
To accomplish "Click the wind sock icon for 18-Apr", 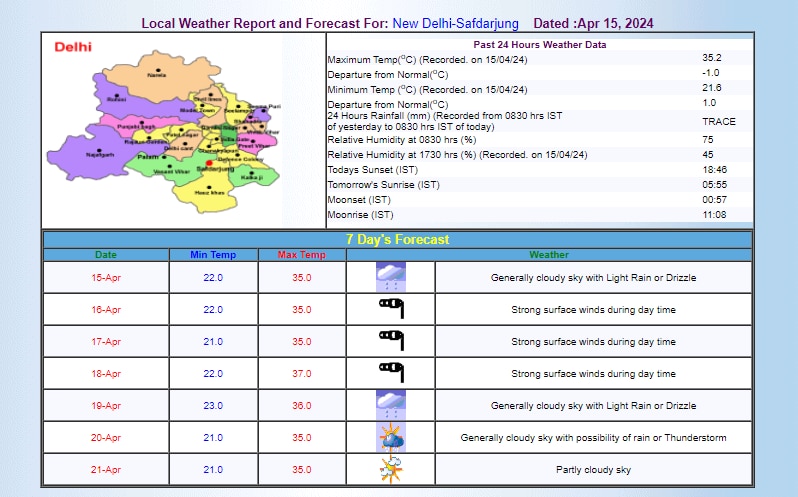I will (391, 372).
